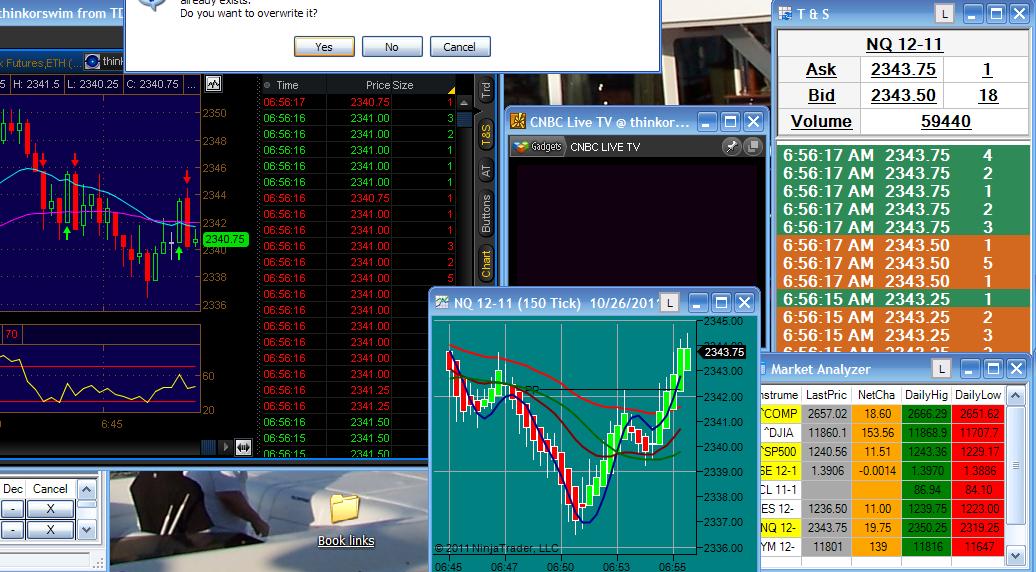
Task: Select the NQ 12- row in Market Analyzer
Action: coord(882,528)
